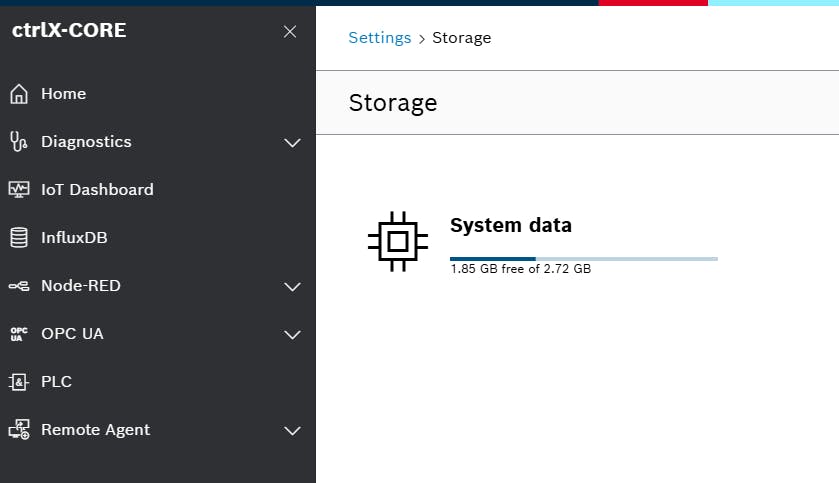
Task: Click the PLC logic gate icon
Action: (x=18, y=382)
